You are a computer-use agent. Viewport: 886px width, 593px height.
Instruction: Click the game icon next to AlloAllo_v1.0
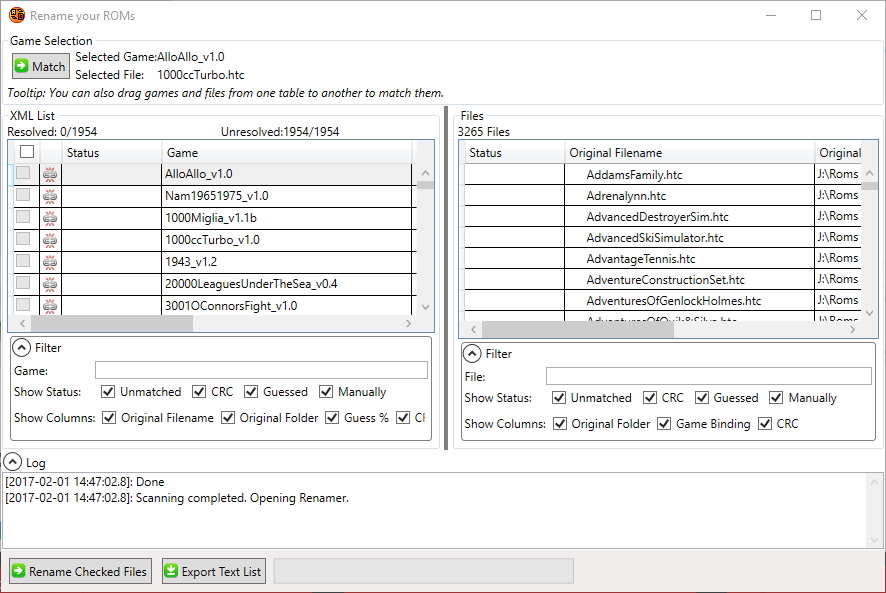(x=50, y=174)
